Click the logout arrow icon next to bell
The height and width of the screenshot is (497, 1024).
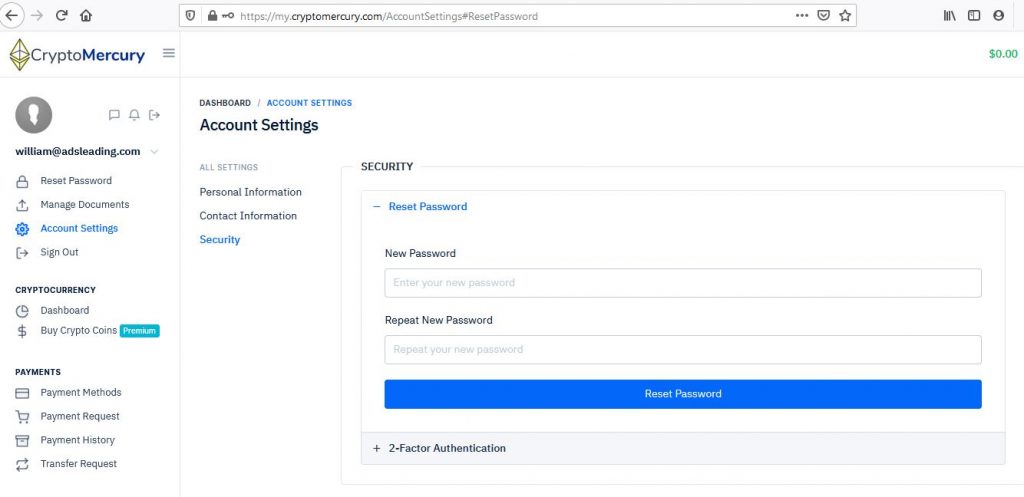[155, 115]
